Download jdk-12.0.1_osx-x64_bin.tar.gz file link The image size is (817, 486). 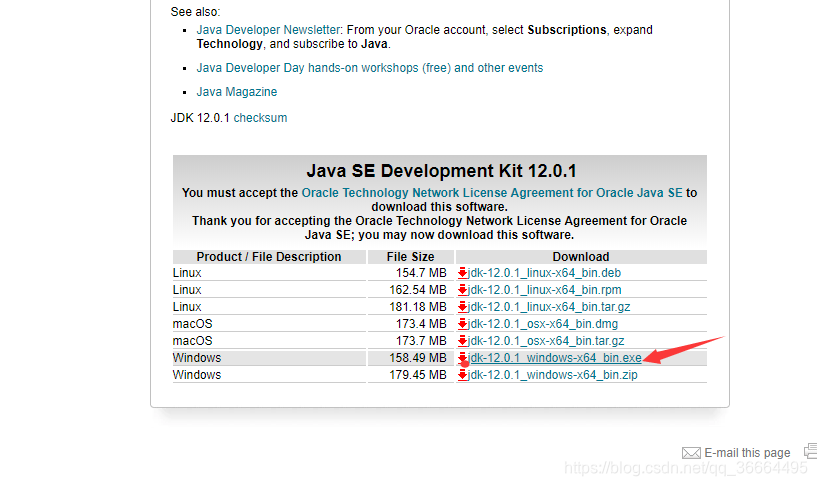[x=546, y=341]
